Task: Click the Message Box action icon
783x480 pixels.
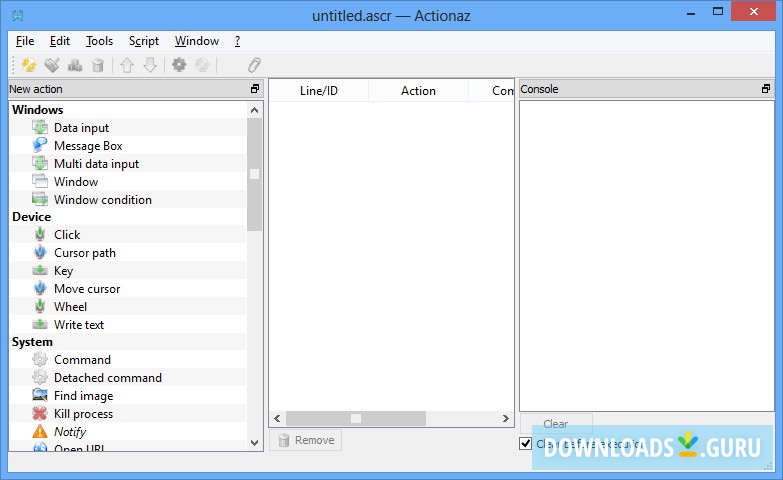Action: [x=40, y=145]
